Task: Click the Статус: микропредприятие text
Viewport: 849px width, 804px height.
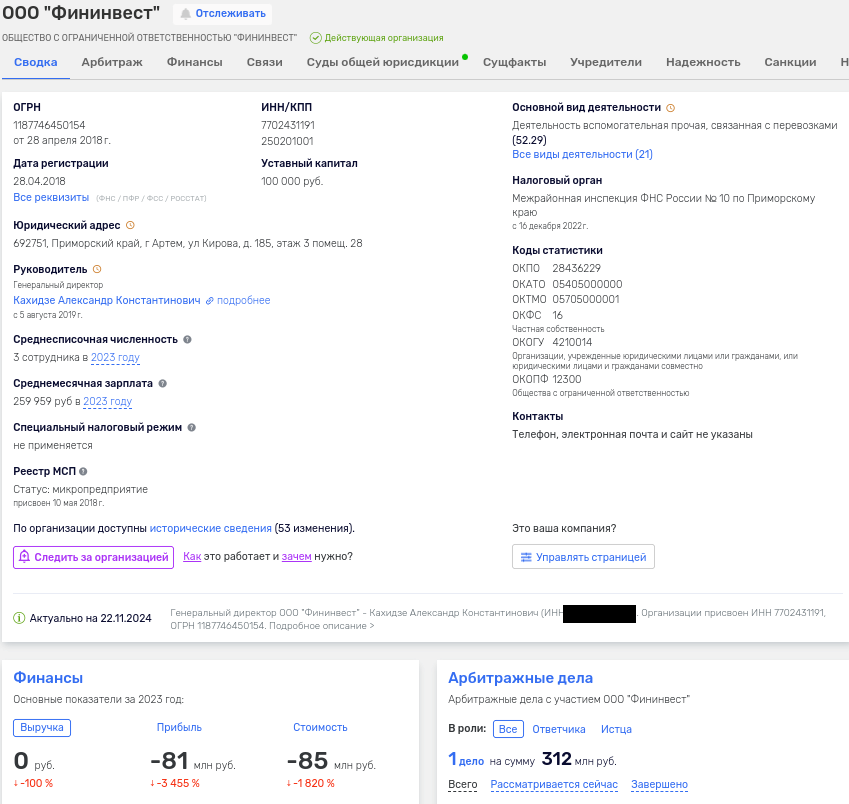Action: 81,489
